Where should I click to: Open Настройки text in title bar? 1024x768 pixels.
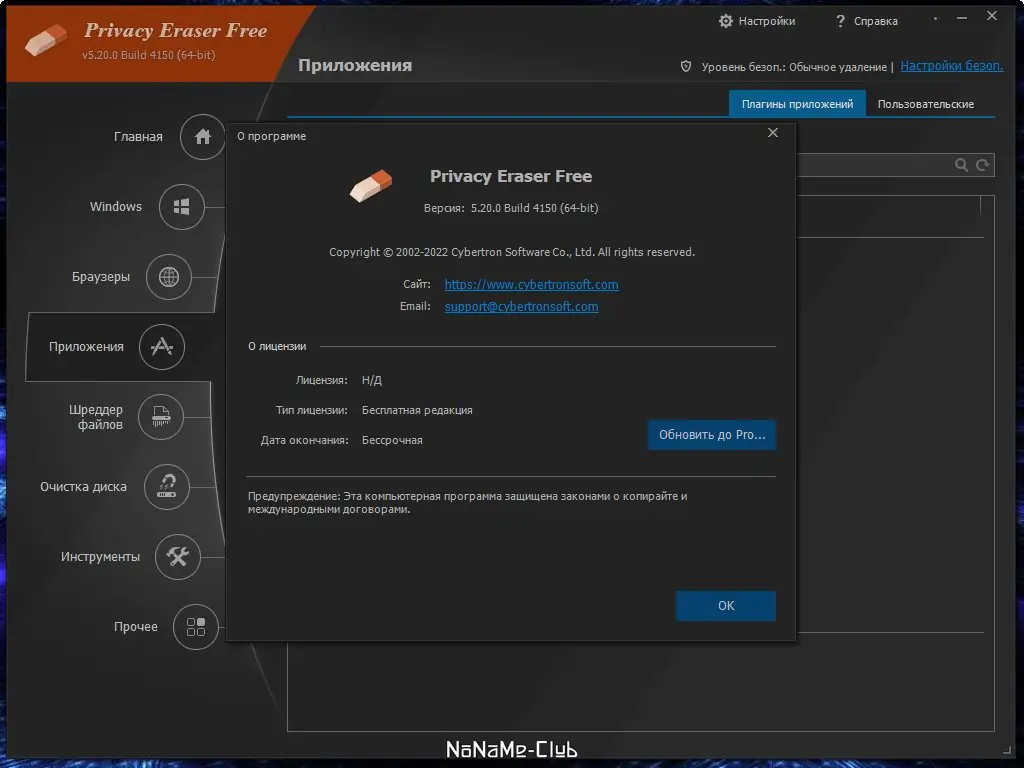pyautogui.click(x=767, y=21)
